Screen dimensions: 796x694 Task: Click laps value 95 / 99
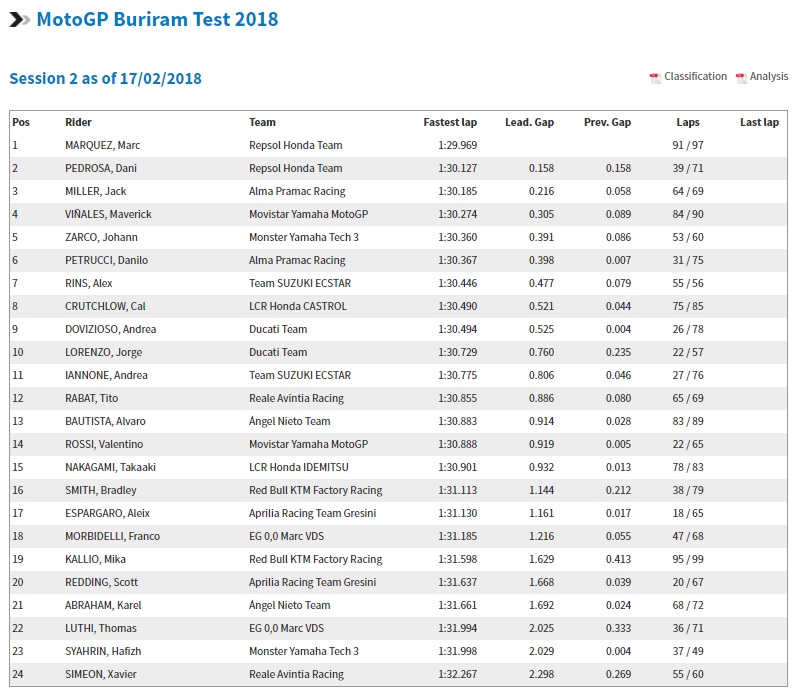(688, 559)
